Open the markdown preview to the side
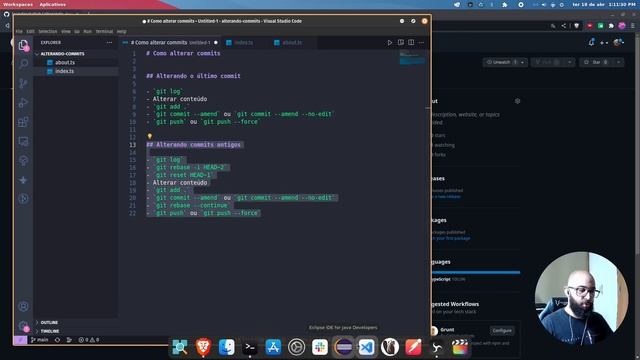 pos(401,42)
